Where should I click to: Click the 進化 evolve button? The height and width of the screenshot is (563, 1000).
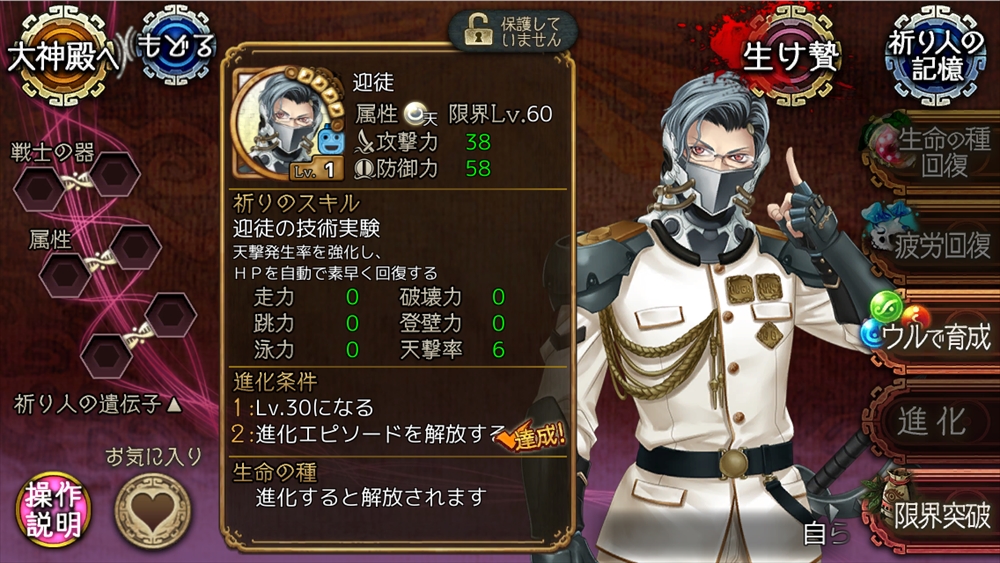931,422
